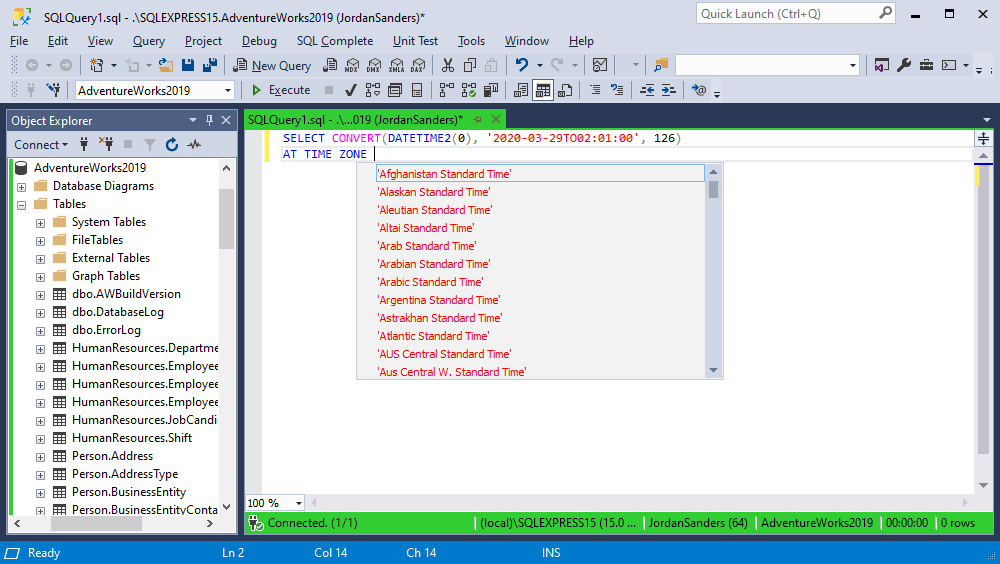Click the Find in Files icon
This screenshot has height=564, width=1000.
point(661,65)
